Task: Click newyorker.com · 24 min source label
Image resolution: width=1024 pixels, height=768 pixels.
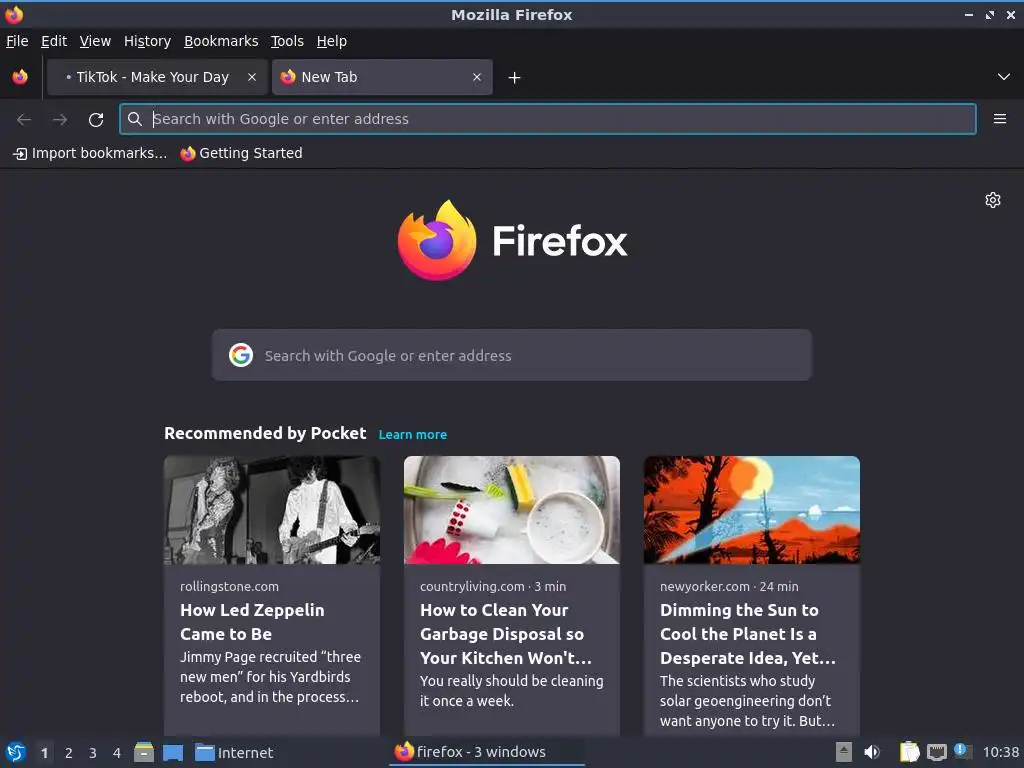Action: pyautogui.click(x=729, y=586)
